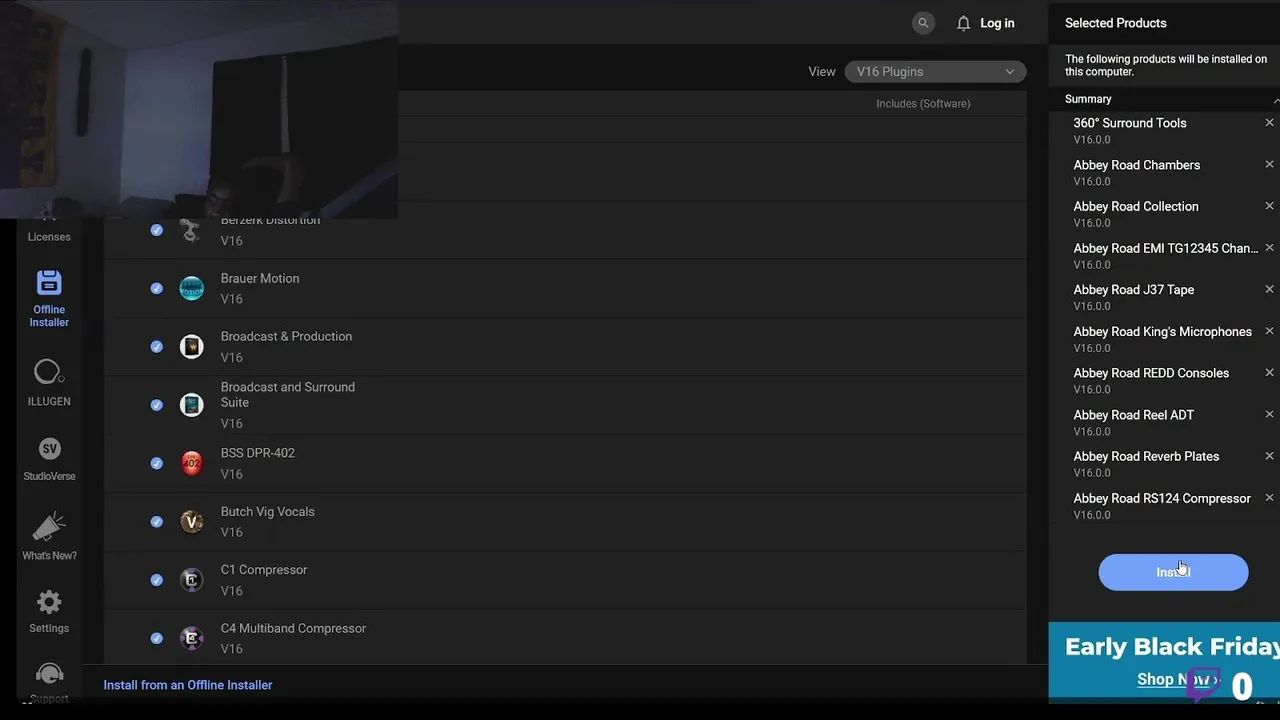Remove Abbey Road King's Microphones from selection
The image size is (1280, 720).
click(1269, 331)
